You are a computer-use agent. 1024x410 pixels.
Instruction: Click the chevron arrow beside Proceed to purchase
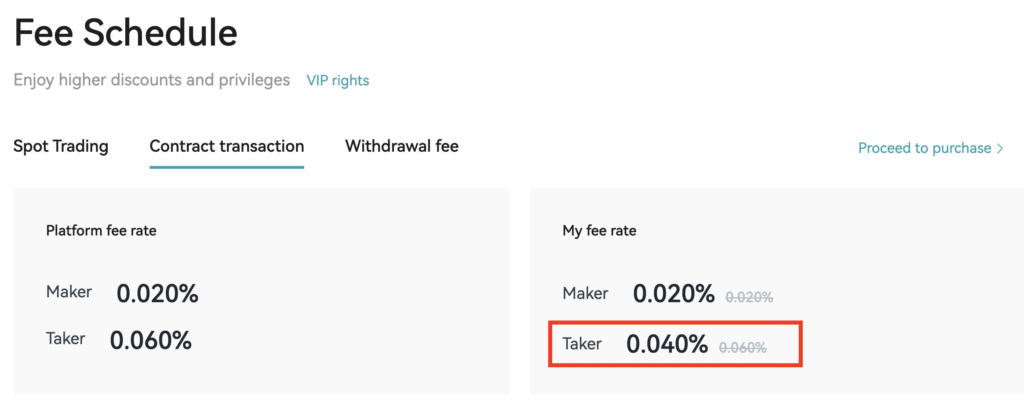[x=1000, y=148]
